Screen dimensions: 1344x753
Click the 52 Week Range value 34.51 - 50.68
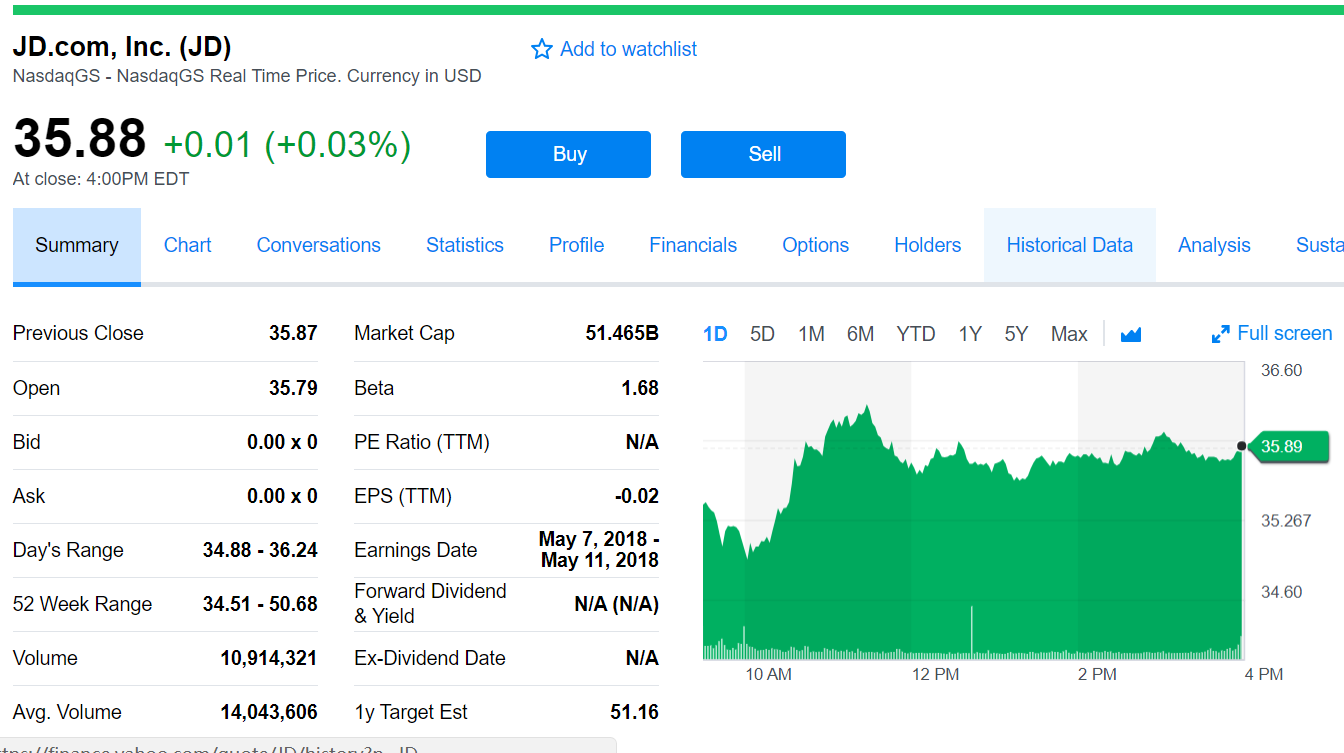point(260,604)
